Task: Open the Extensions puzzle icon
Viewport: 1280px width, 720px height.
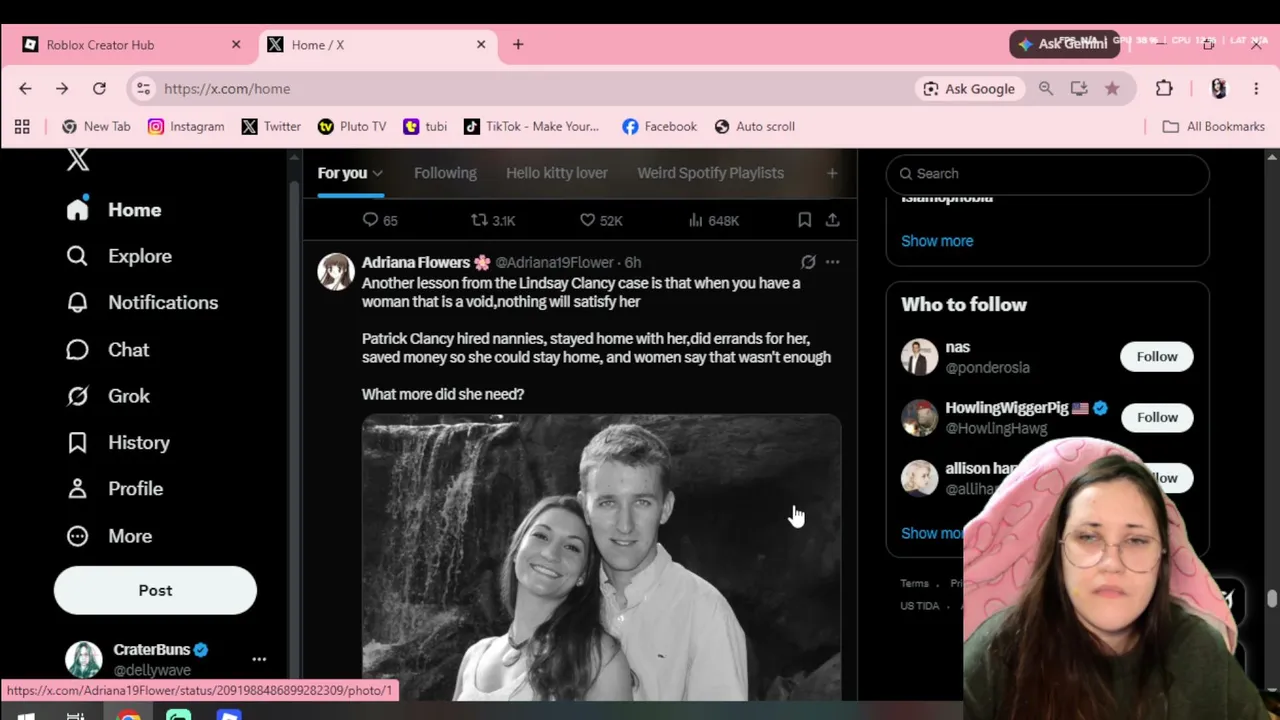Action: 1164,89
